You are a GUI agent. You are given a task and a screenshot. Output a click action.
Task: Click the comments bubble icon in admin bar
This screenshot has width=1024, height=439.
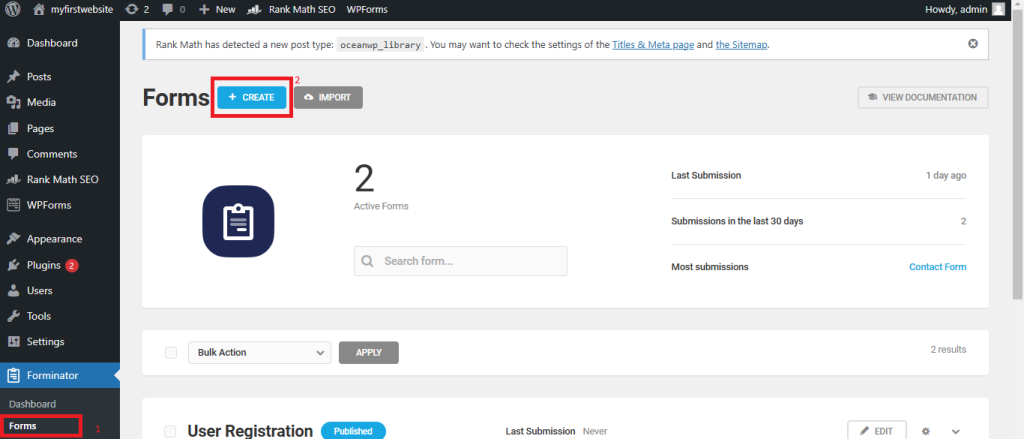[166, 9]
